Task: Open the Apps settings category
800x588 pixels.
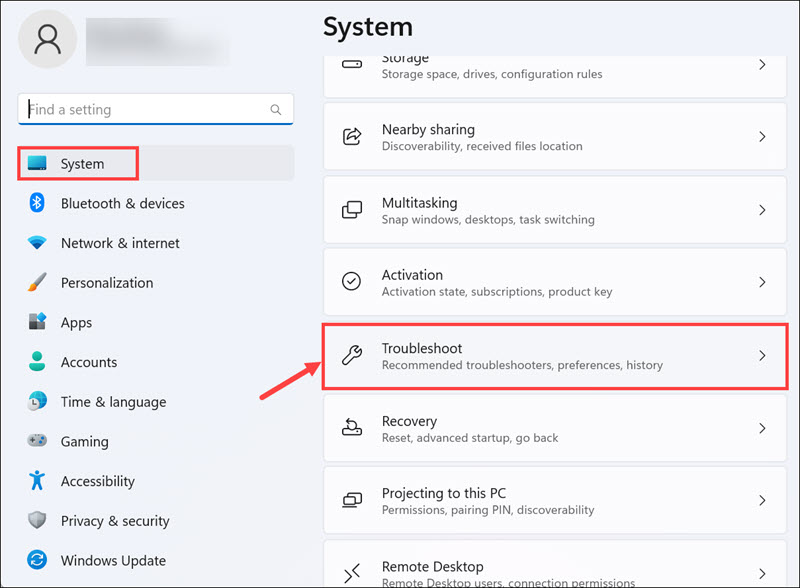Action: pyautogui.click(x=76, y=323)
